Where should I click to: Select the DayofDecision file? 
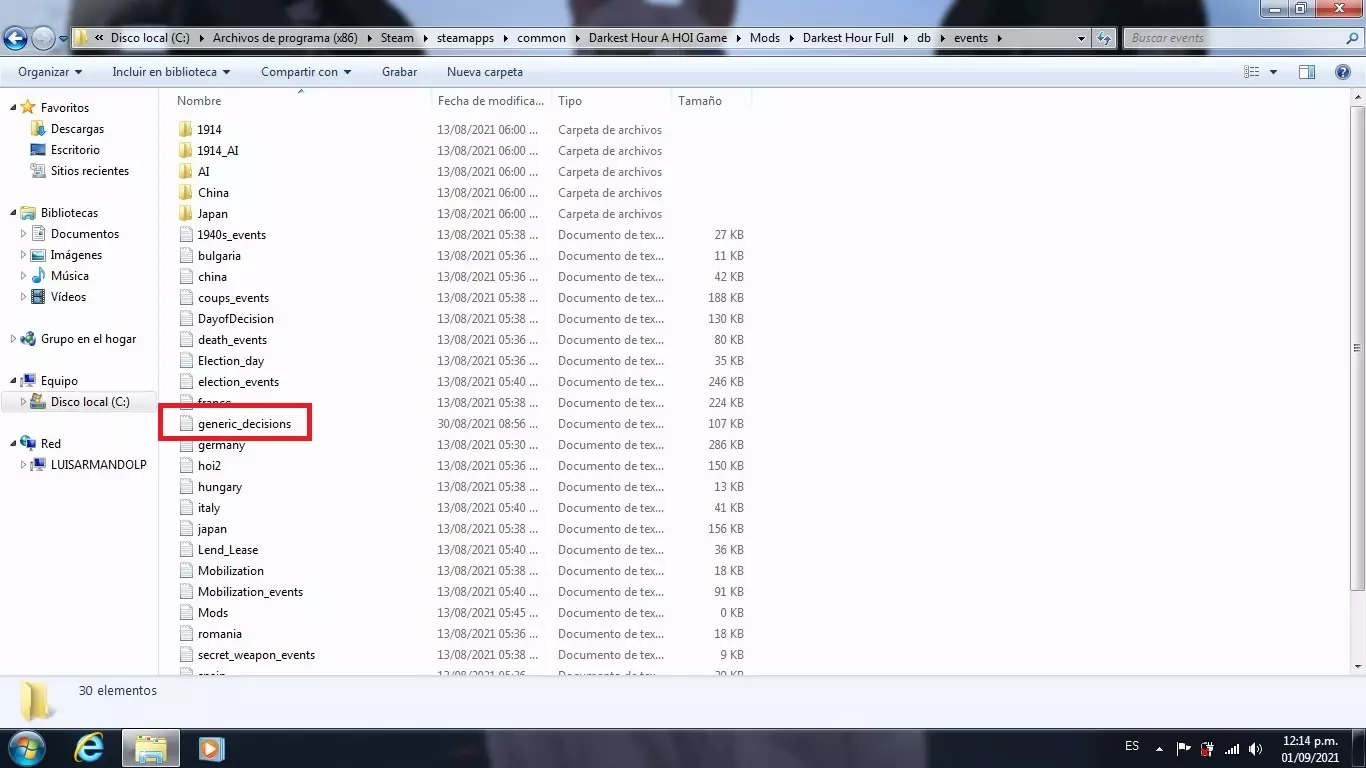pos(236,319)
